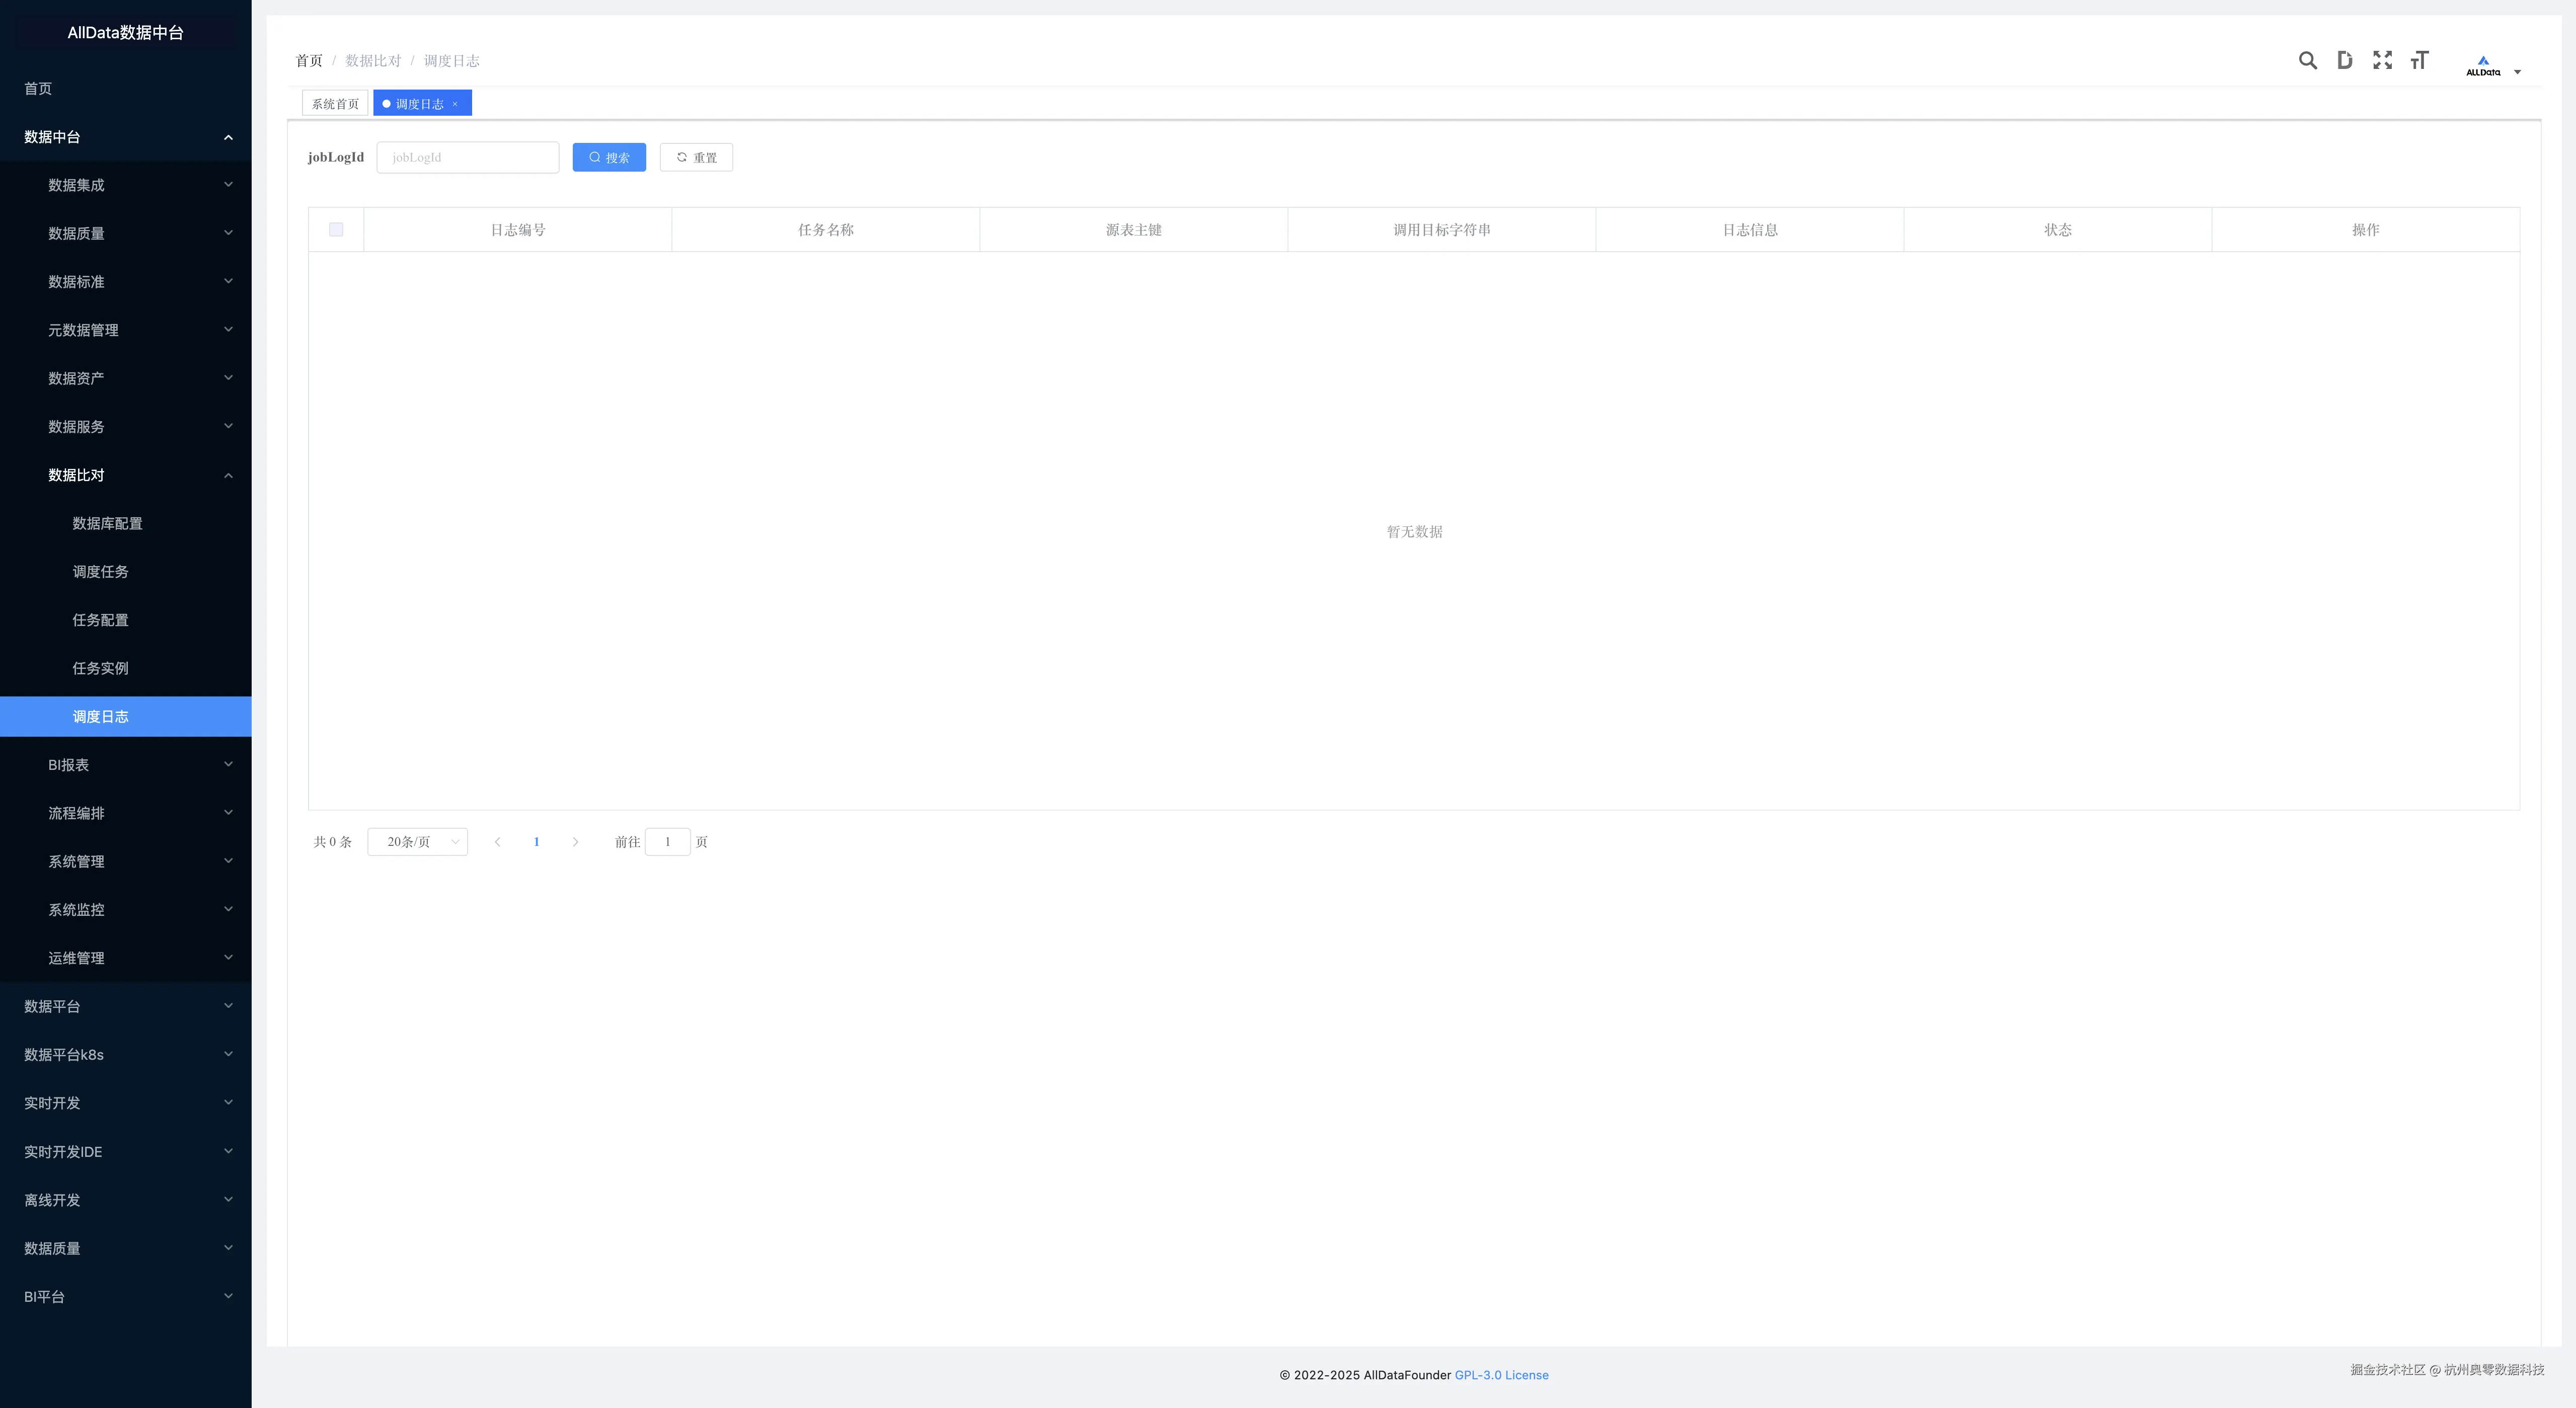Open the 20条/页 page size dropdown
This screenshot has width=2576, height=1408.
(417, 842)
